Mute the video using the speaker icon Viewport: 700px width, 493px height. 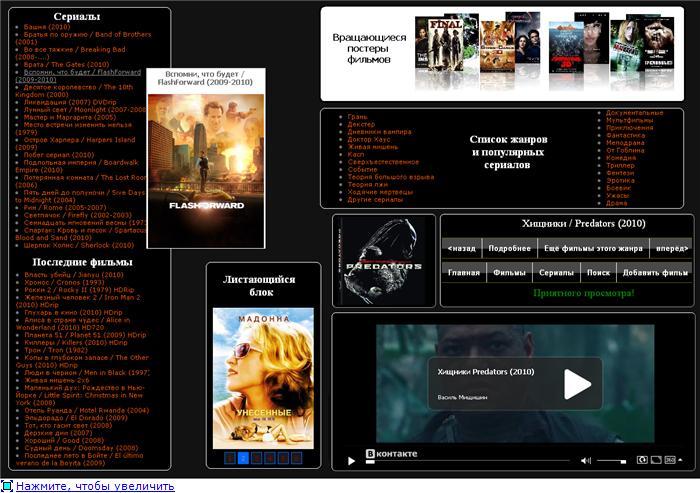(x=586, y=460)
